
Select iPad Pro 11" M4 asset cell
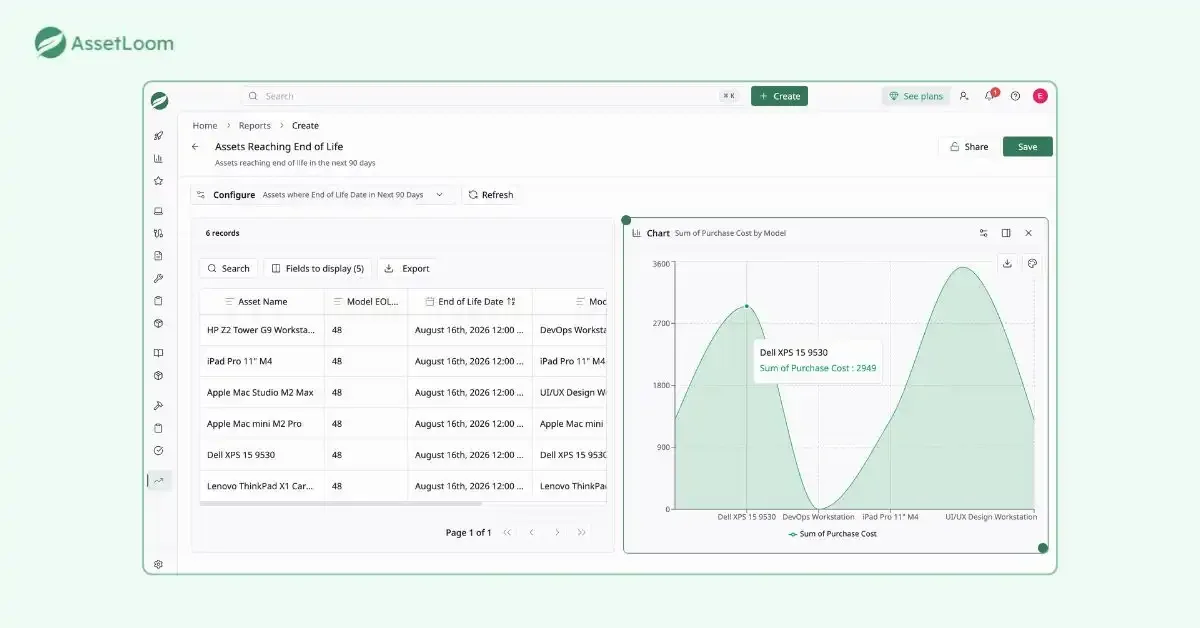click(262, 361)
